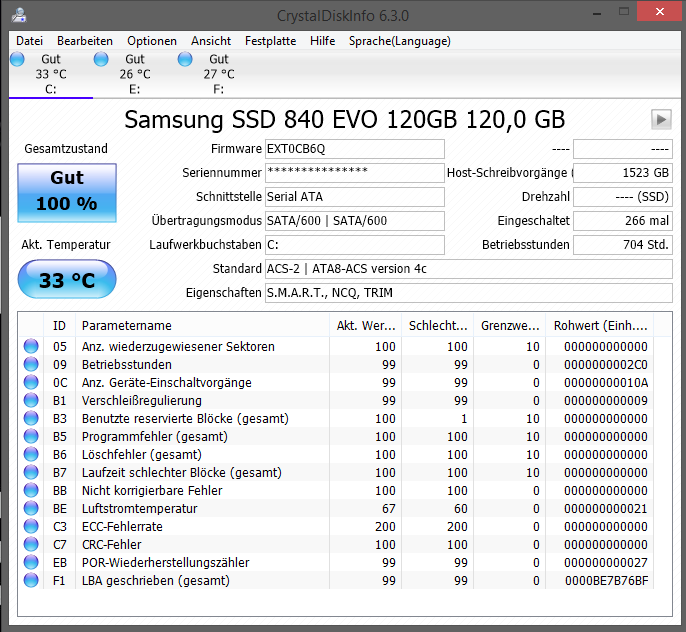Click status orb for attribute 09 Betriebsstunden
This screenshot has width=686, height=632.
click(31, 364)
